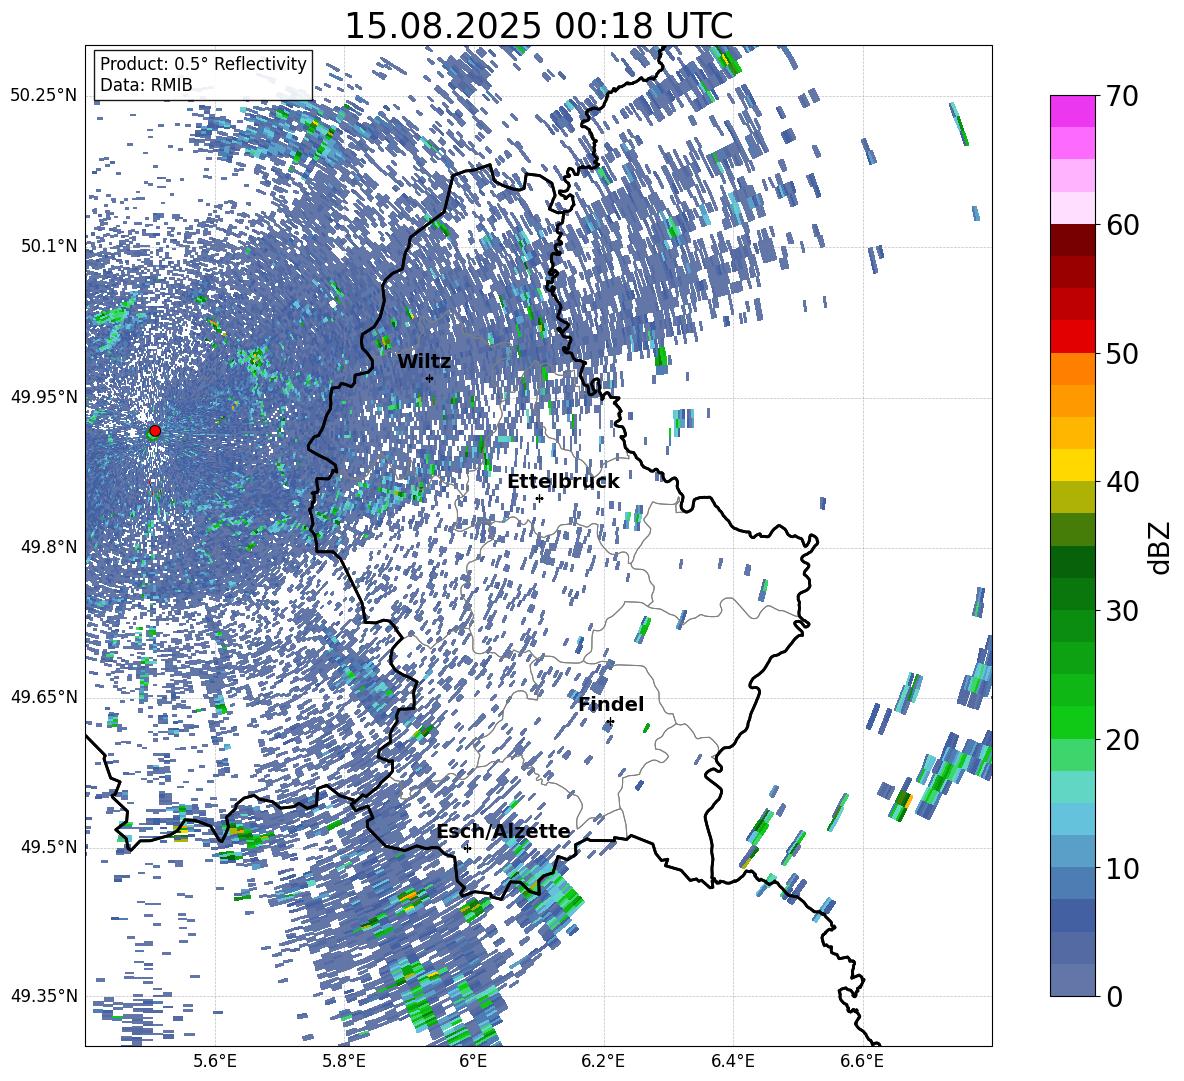Click the 'Data: RMIB' text
1184x1081 pixels.
[x=146, y=85]
